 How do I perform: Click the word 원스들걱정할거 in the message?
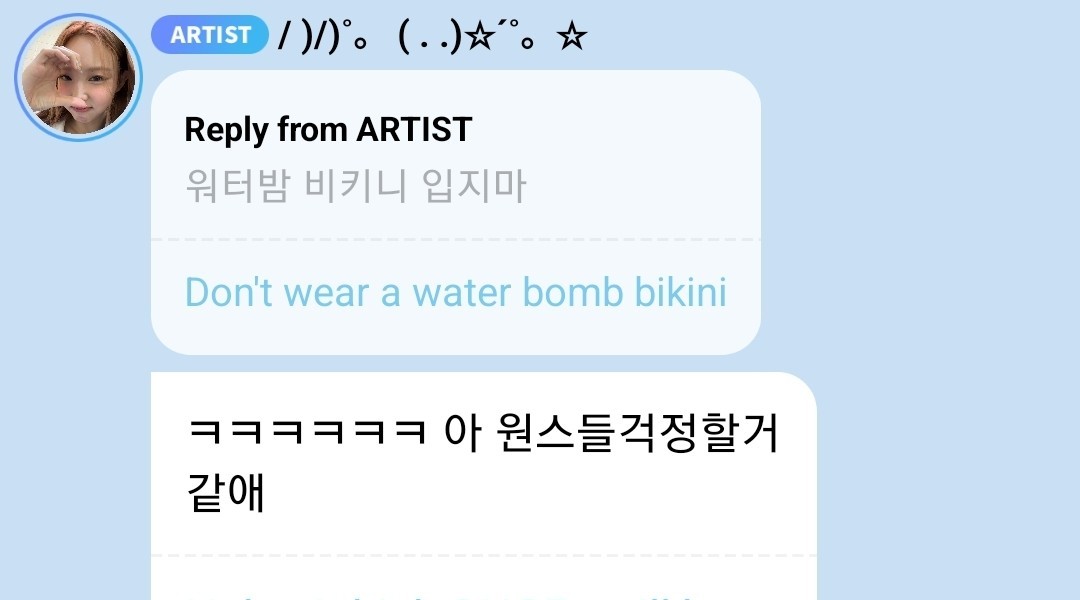click(x=637, y=433)
